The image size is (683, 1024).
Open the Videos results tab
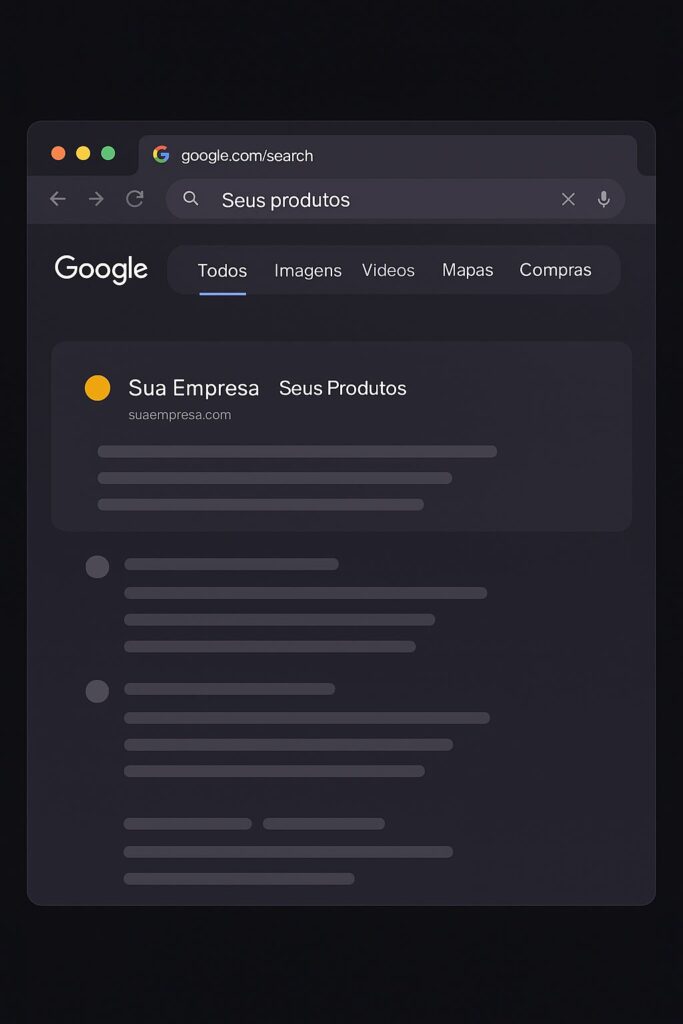pyautogui.click(x=388, y=270)
